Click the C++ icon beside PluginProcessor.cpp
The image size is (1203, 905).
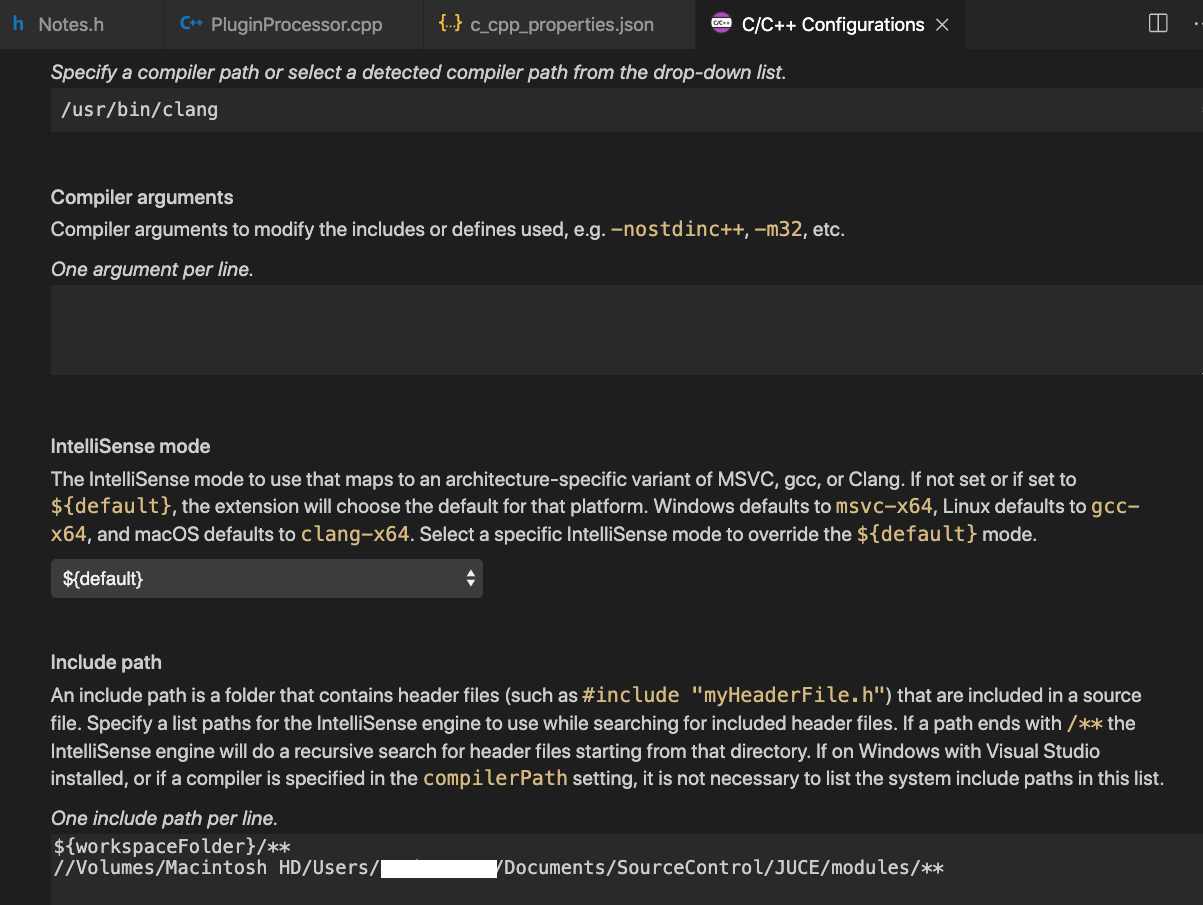191,24
